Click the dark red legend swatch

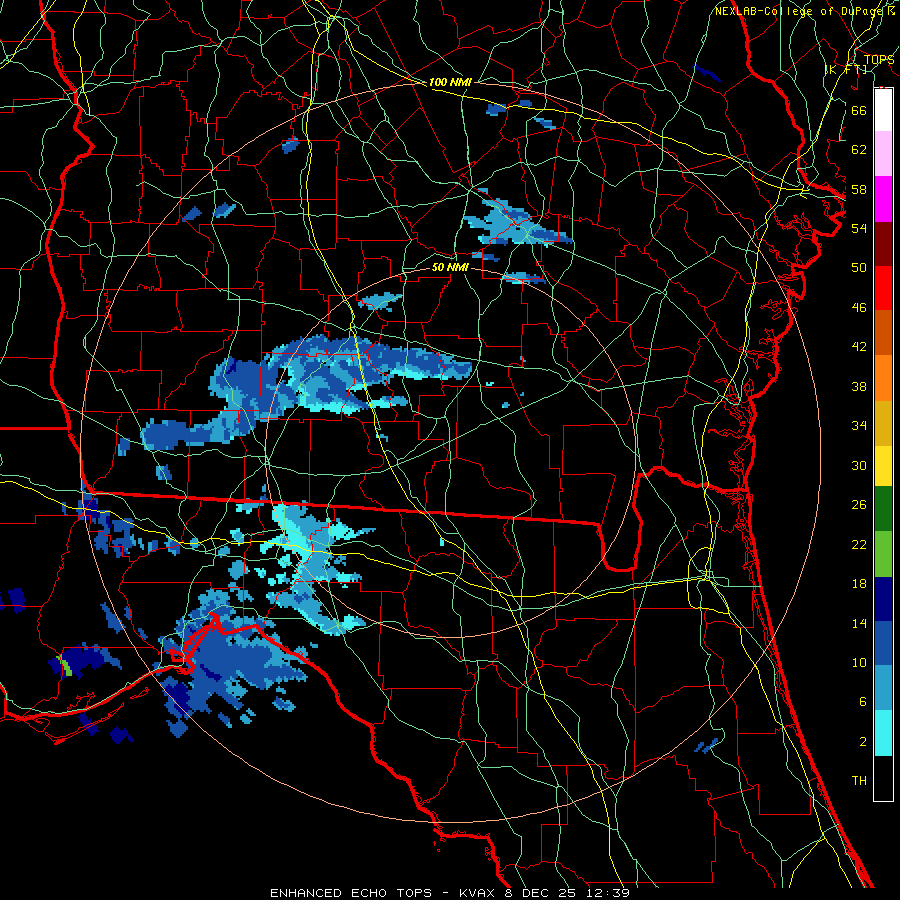pyautogui.click(x=883, y=243)
